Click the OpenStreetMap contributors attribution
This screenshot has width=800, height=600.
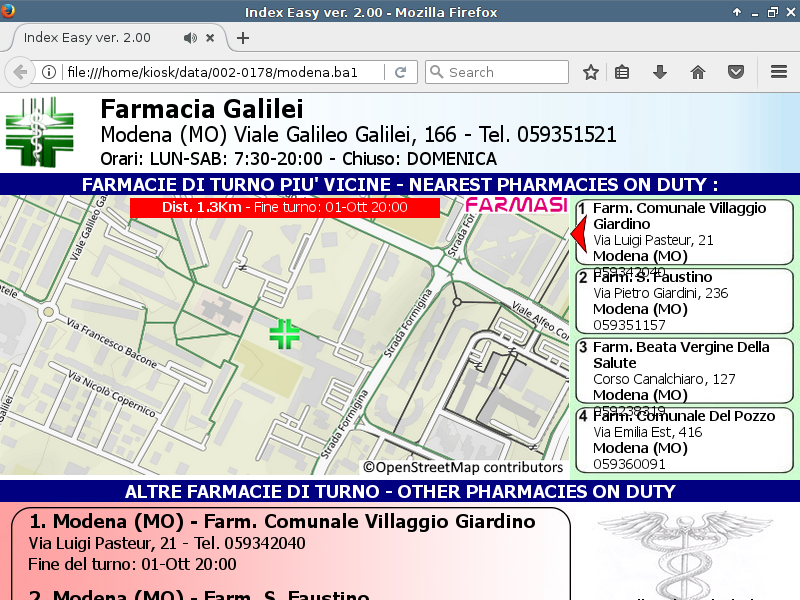(463, 467)
